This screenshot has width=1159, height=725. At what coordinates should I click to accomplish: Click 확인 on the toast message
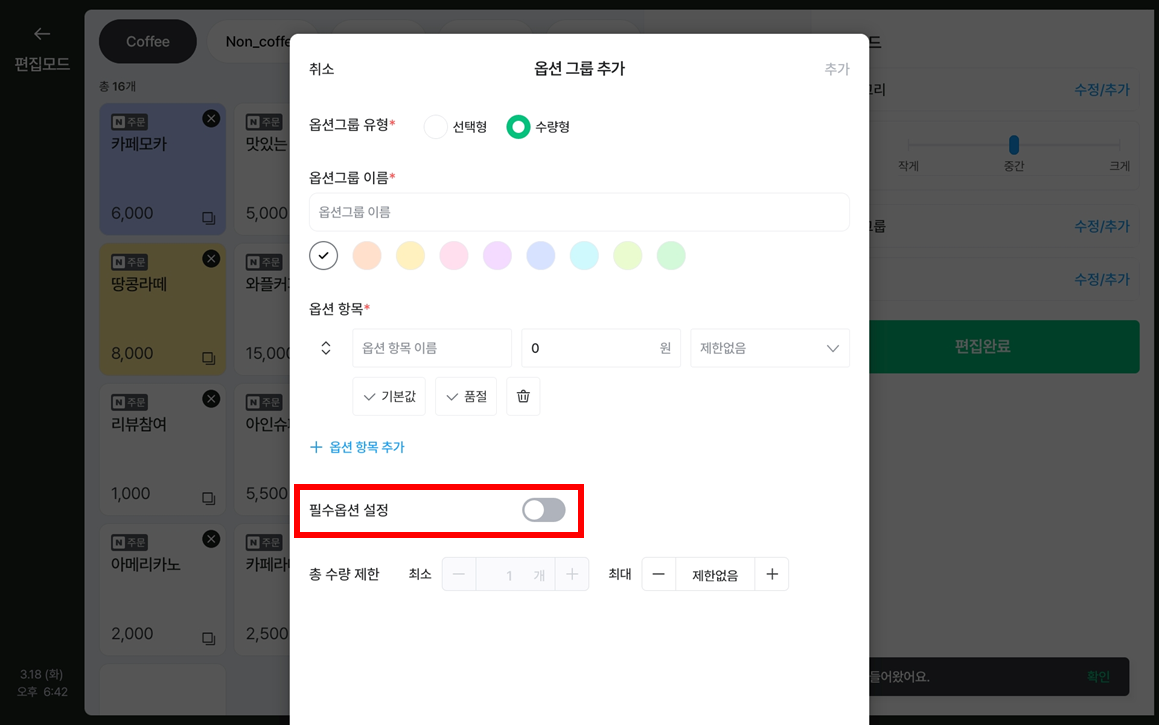pyautogui.click(x=1098, y=676)
